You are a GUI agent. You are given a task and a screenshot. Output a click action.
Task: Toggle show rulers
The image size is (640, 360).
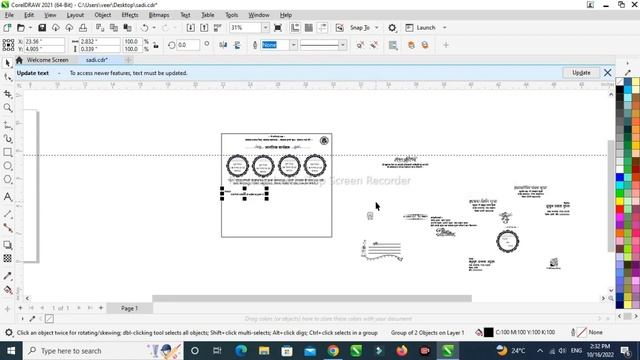[295, 28]
